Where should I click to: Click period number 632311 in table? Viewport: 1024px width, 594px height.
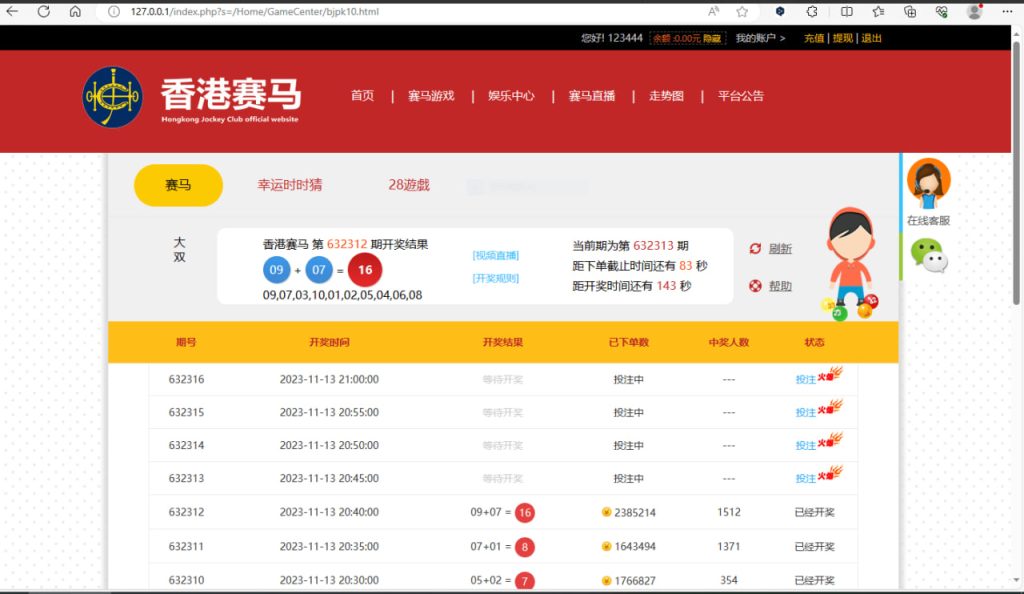point(186,546)
